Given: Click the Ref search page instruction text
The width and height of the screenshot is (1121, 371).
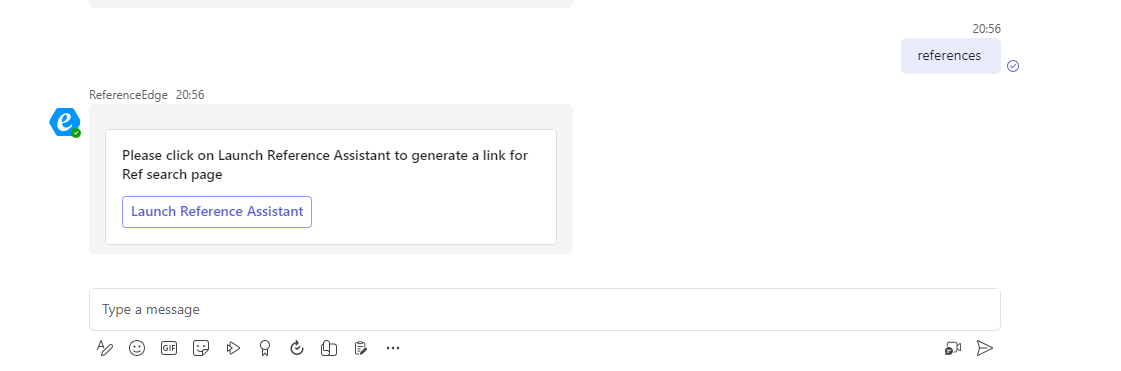Looking at the screenshot, I should (325, 164).
